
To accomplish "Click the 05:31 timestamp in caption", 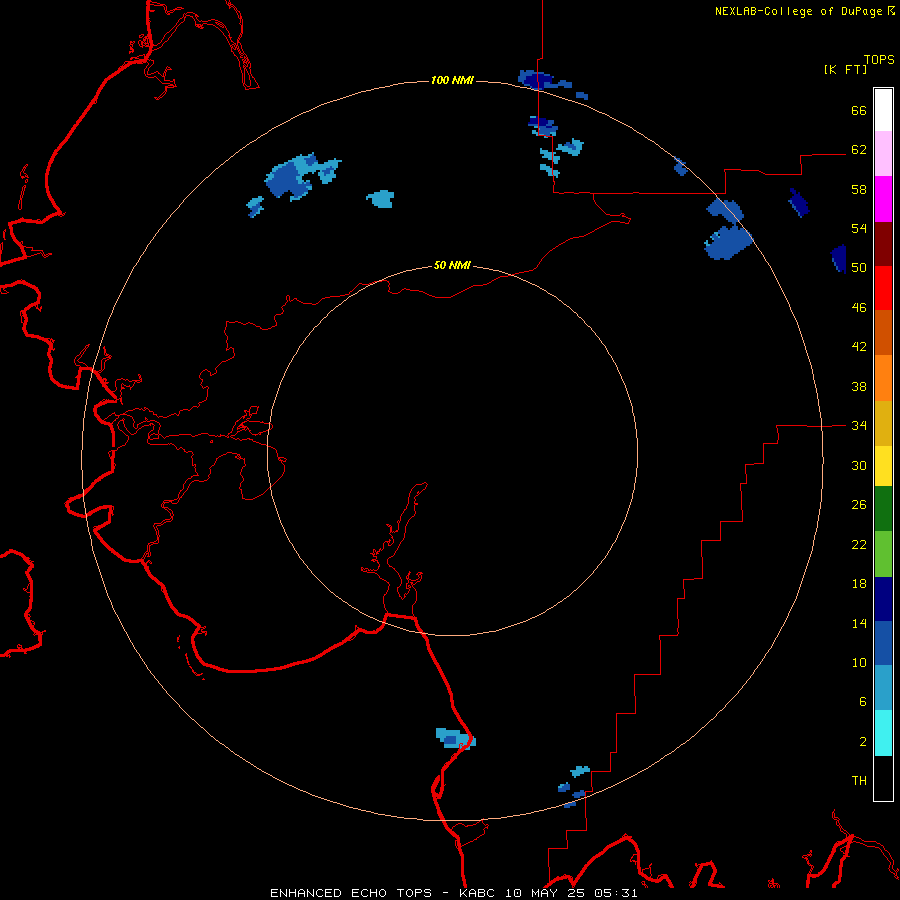I will [x=615, y=893].
